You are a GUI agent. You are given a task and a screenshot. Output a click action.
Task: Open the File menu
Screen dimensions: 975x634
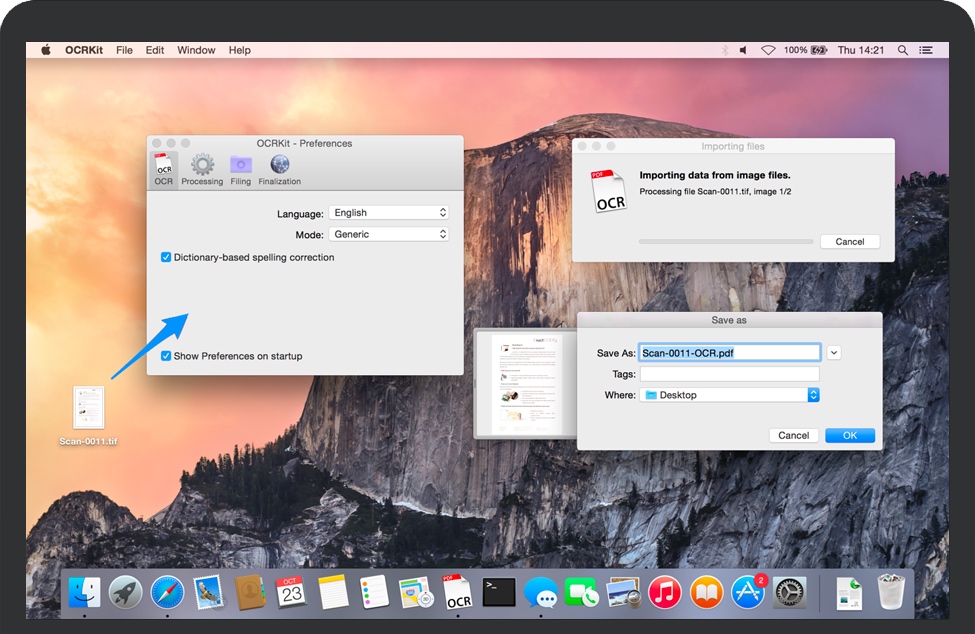point(124,50)
